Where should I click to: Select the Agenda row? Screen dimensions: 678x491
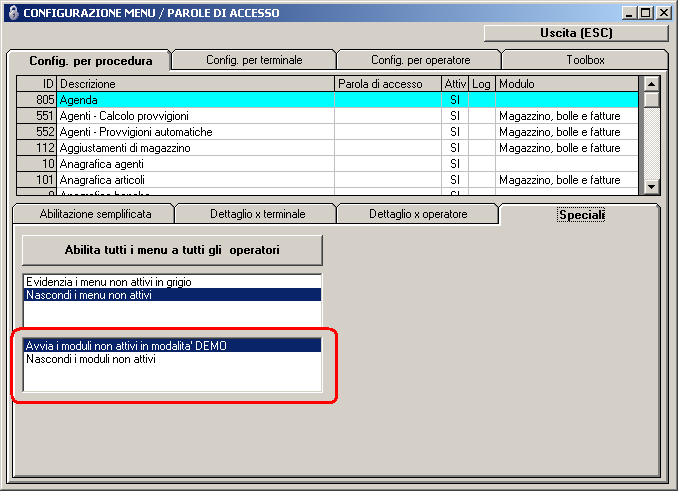[x=327, y=100]
